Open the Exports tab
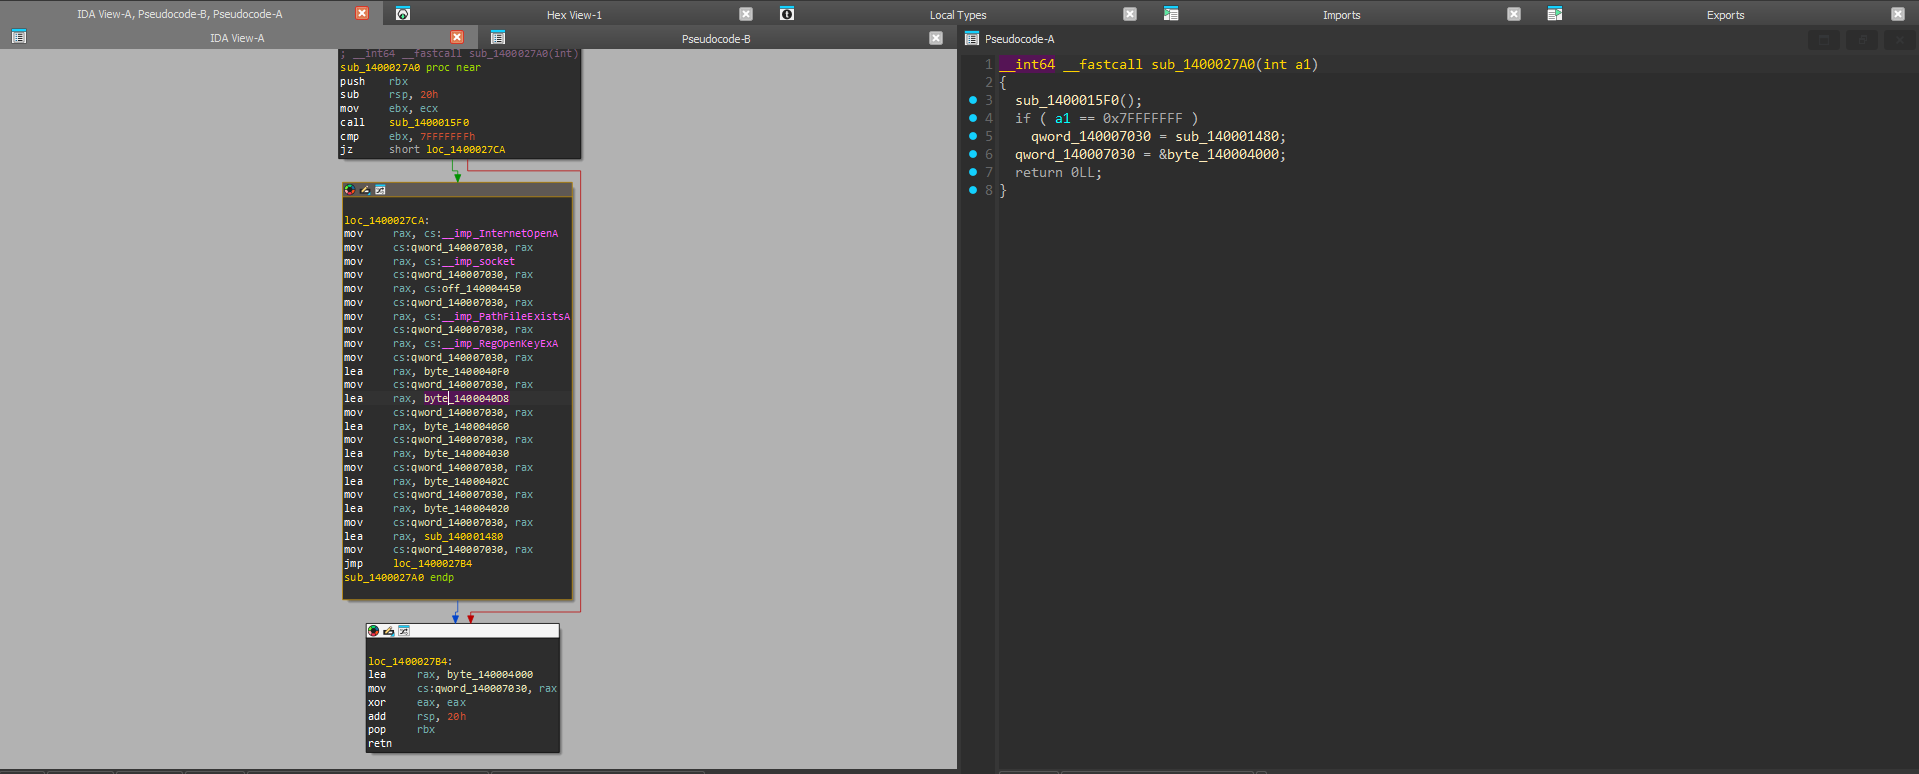This screenshot has width=1919, height=774. [x=1725, y=15]
